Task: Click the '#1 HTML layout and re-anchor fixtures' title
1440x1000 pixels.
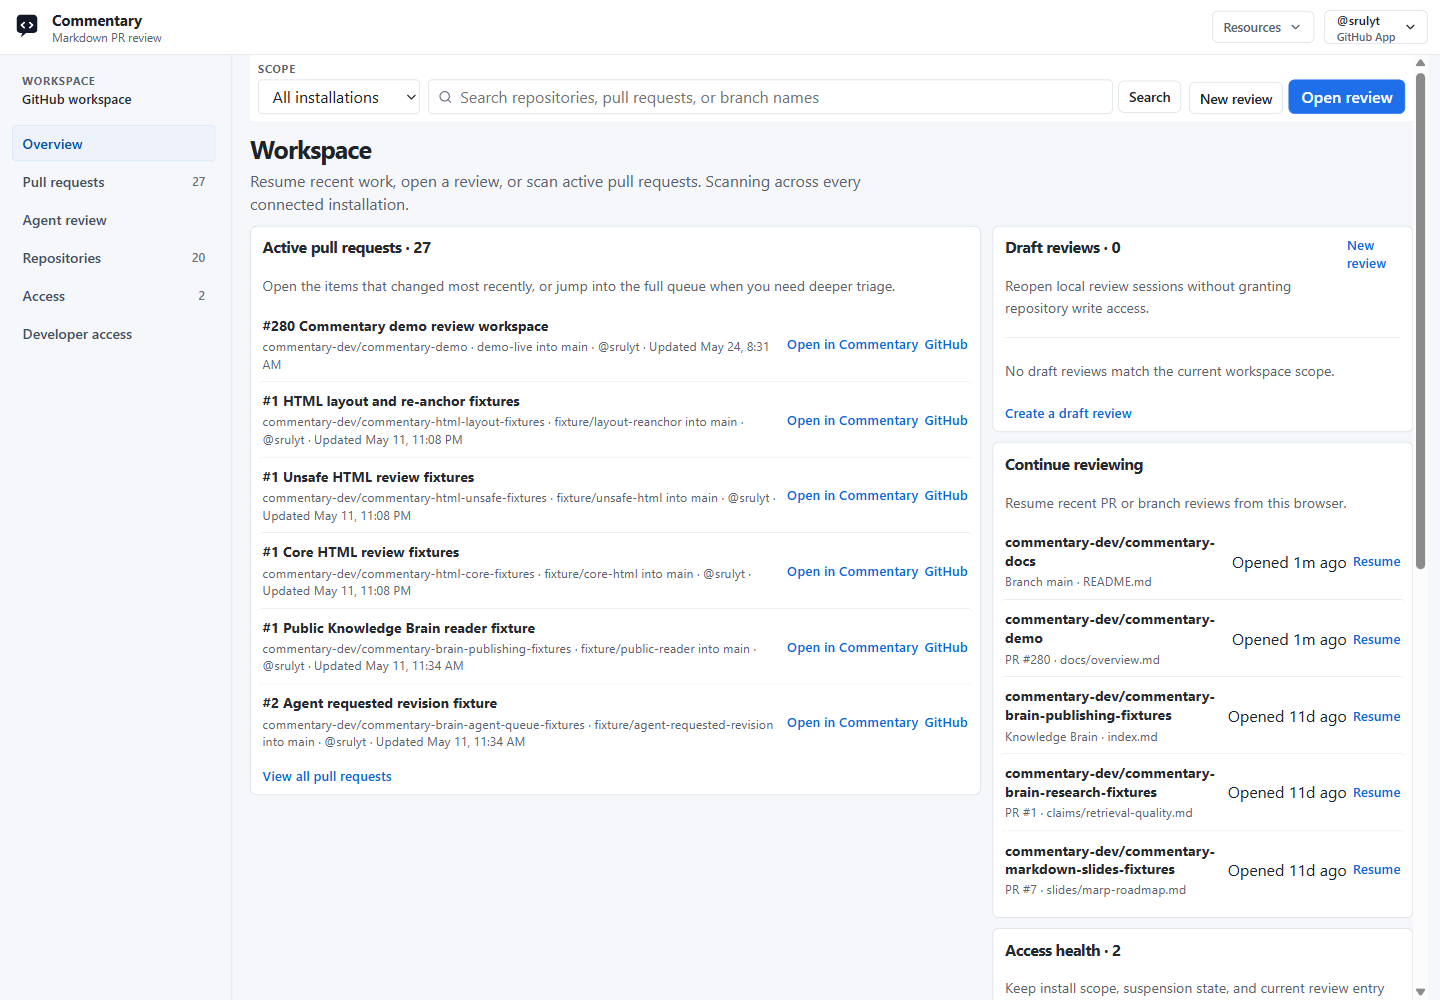Action: click(391, 401)
